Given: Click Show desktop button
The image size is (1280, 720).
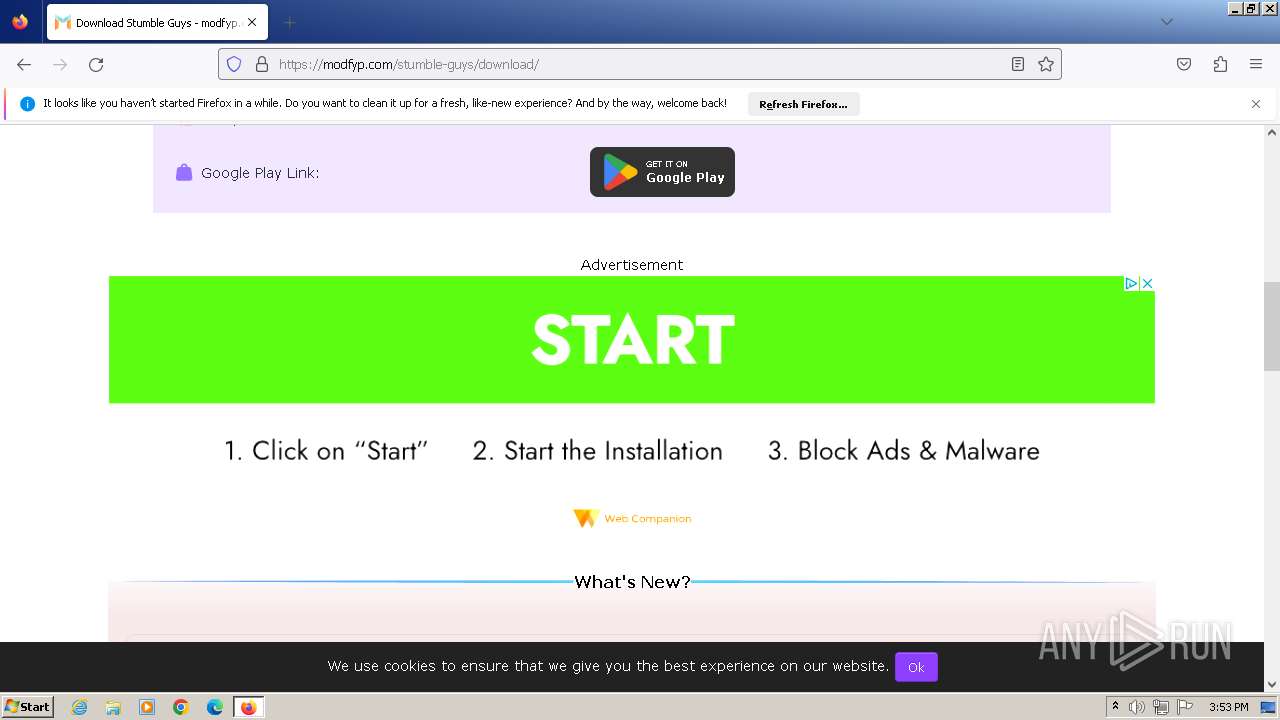Looking at the screenshot, I should [1269, 707].
